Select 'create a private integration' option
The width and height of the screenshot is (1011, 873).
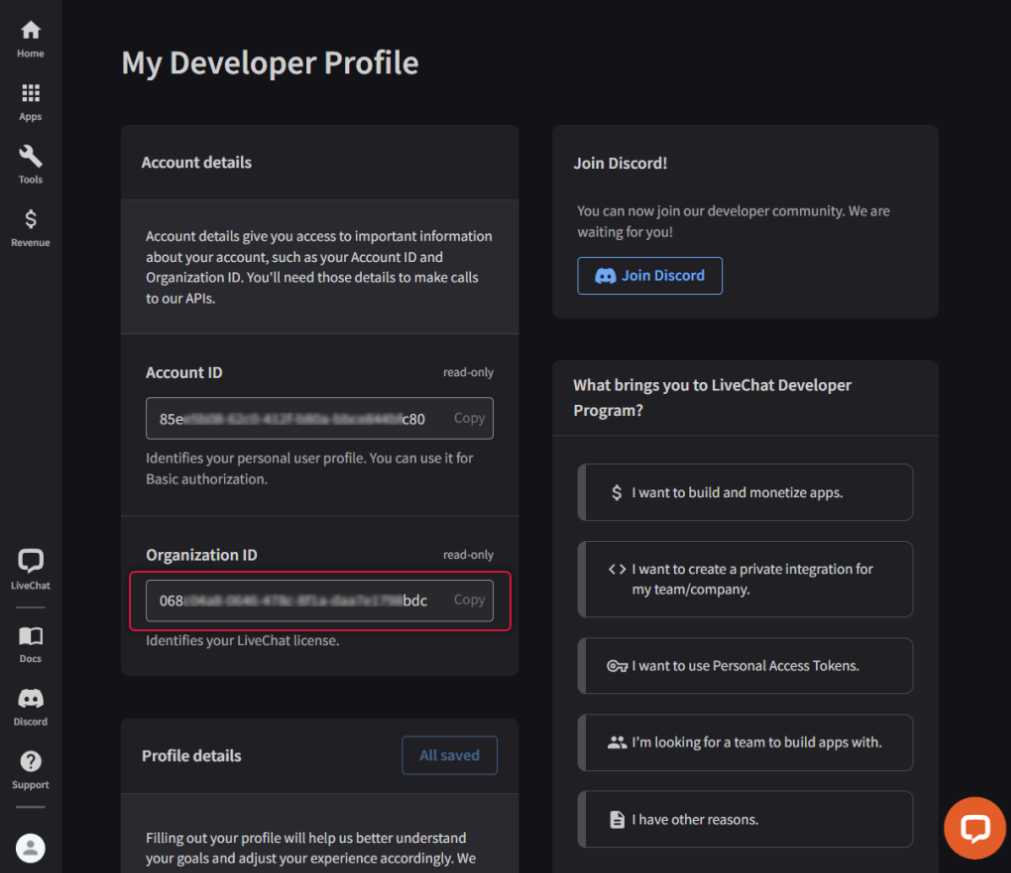(x=745, y=579)
